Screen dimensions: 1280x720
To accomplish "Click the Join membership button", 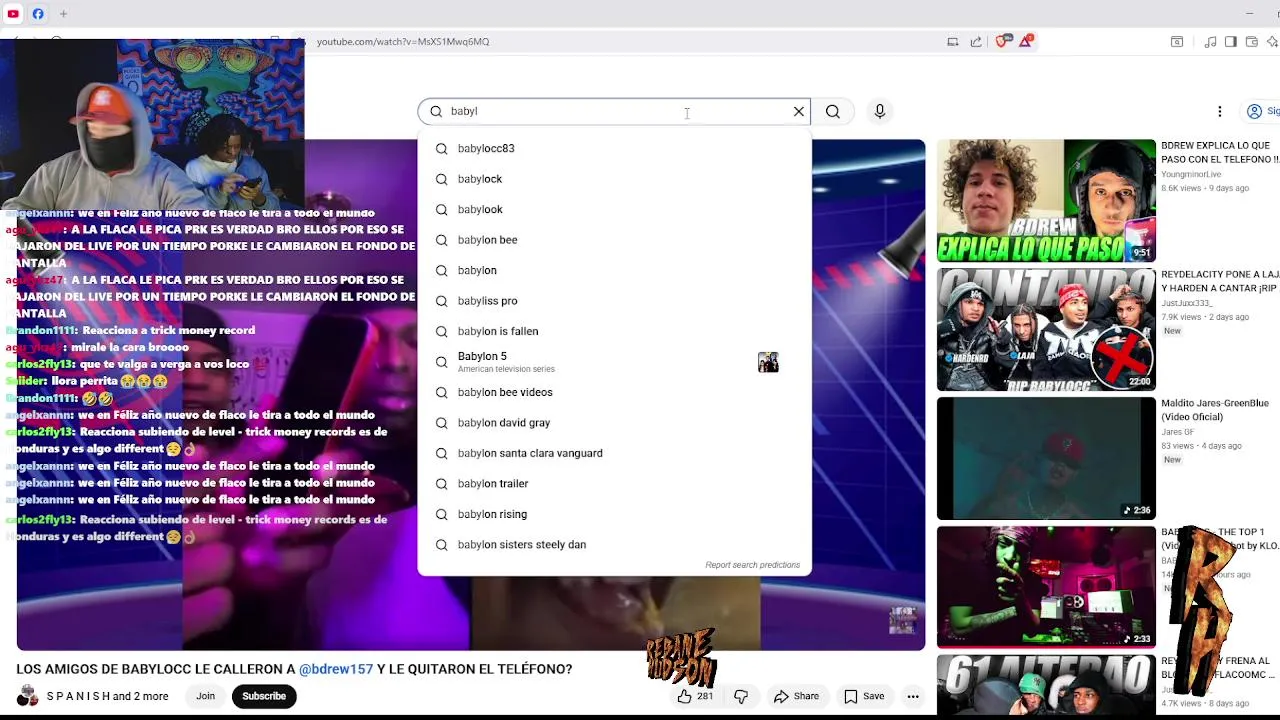I will [205, 696].
